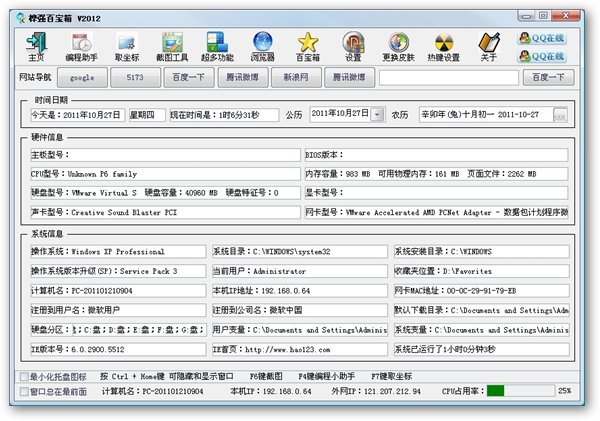
Task: Click the 主板型号 field
Action: click(x=165, y=155)
